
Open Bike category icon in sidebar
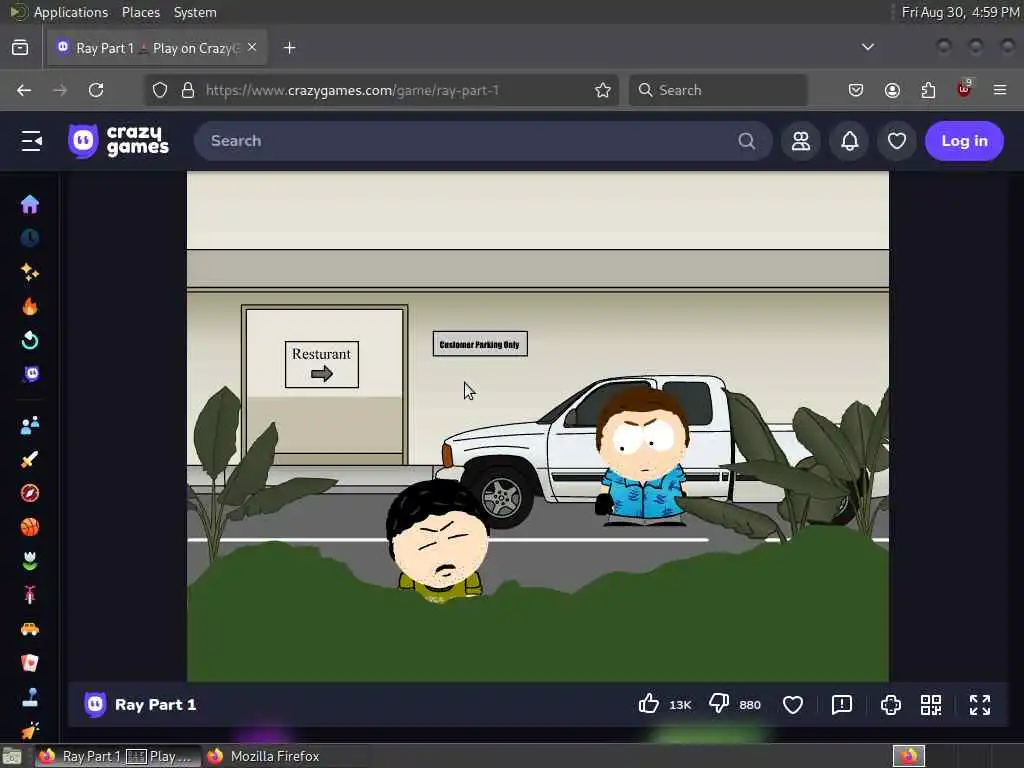coord(29,595)
